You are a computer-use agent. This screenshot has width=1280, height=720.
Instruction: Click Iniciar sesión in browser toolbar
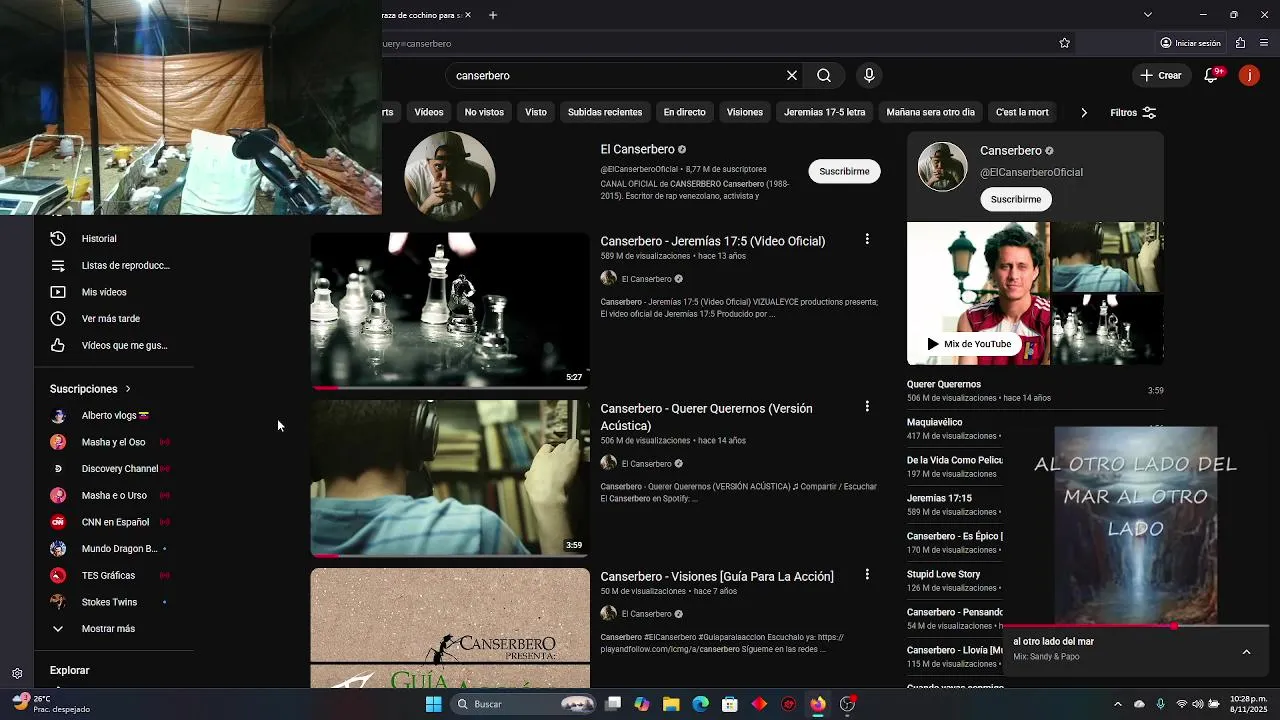pos(1190,43)
